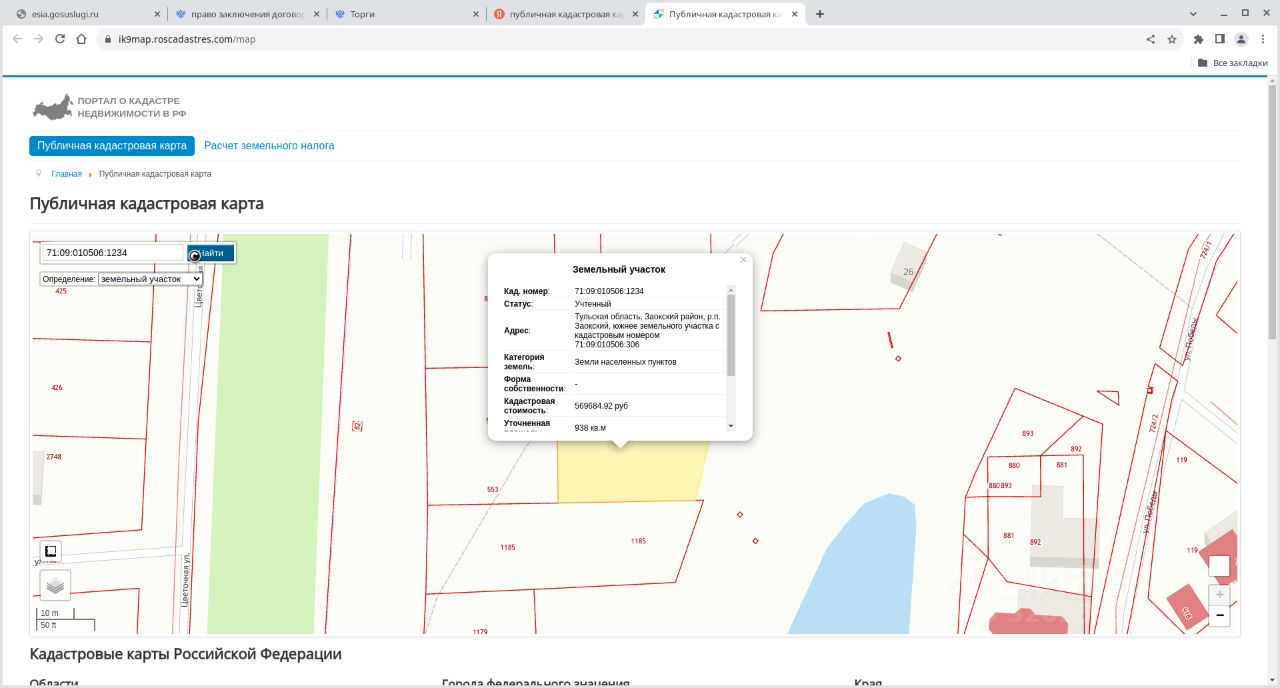This screenshot has width=1280, height=688.
Task: Click area value 938 кв.м
Action: (590, 428)
